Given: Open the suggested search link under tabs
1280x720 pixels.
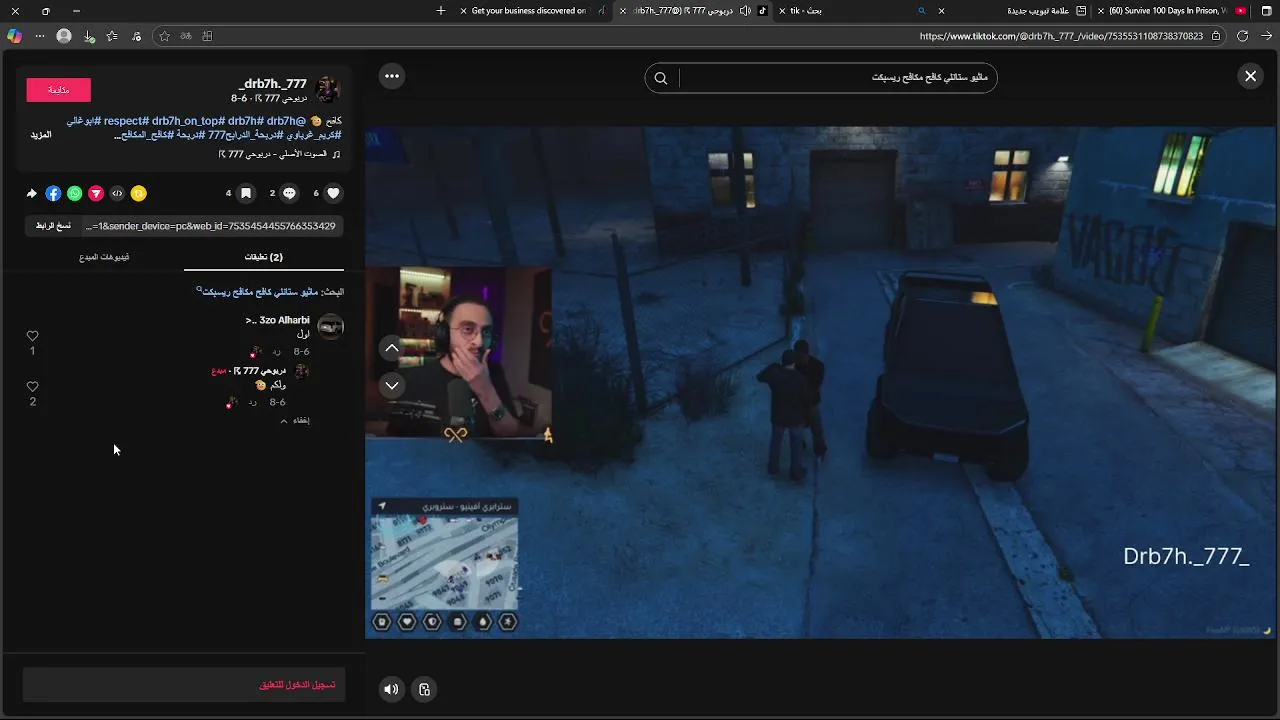Looking at the screenshot, I should coord(259,292).
